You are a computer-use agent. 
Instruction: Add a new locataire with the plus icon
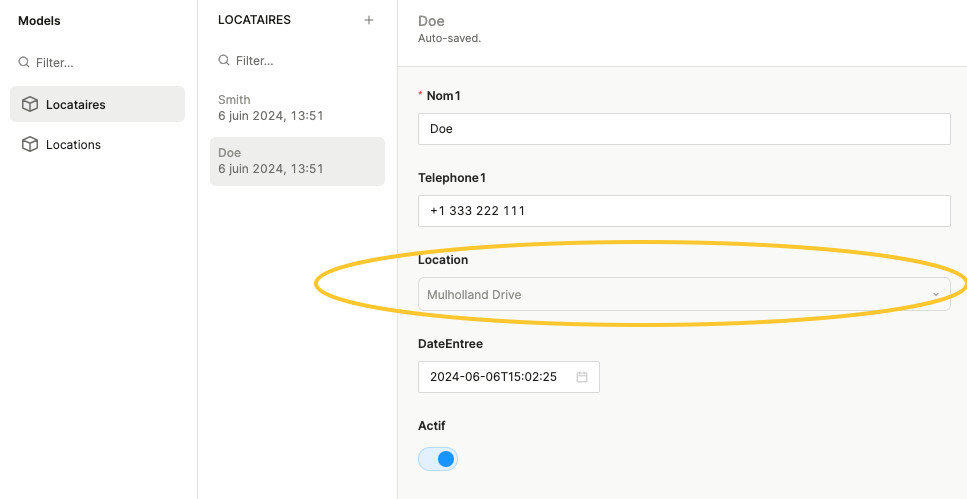click(369, 20)
